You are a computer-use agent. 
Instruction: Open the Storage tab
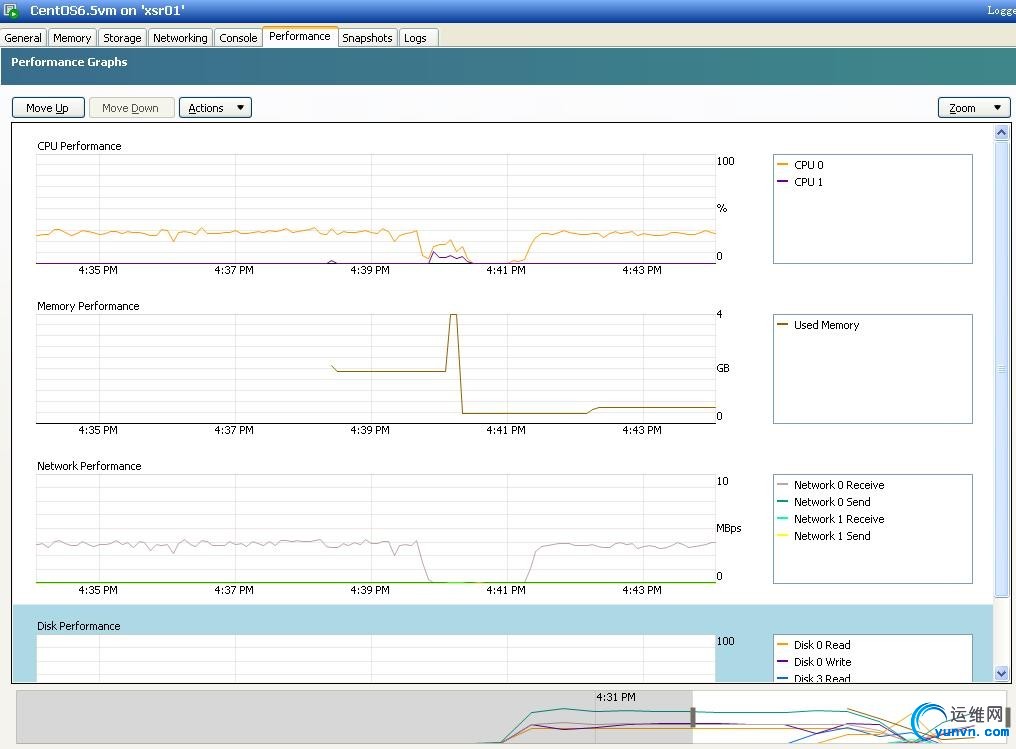122,38
